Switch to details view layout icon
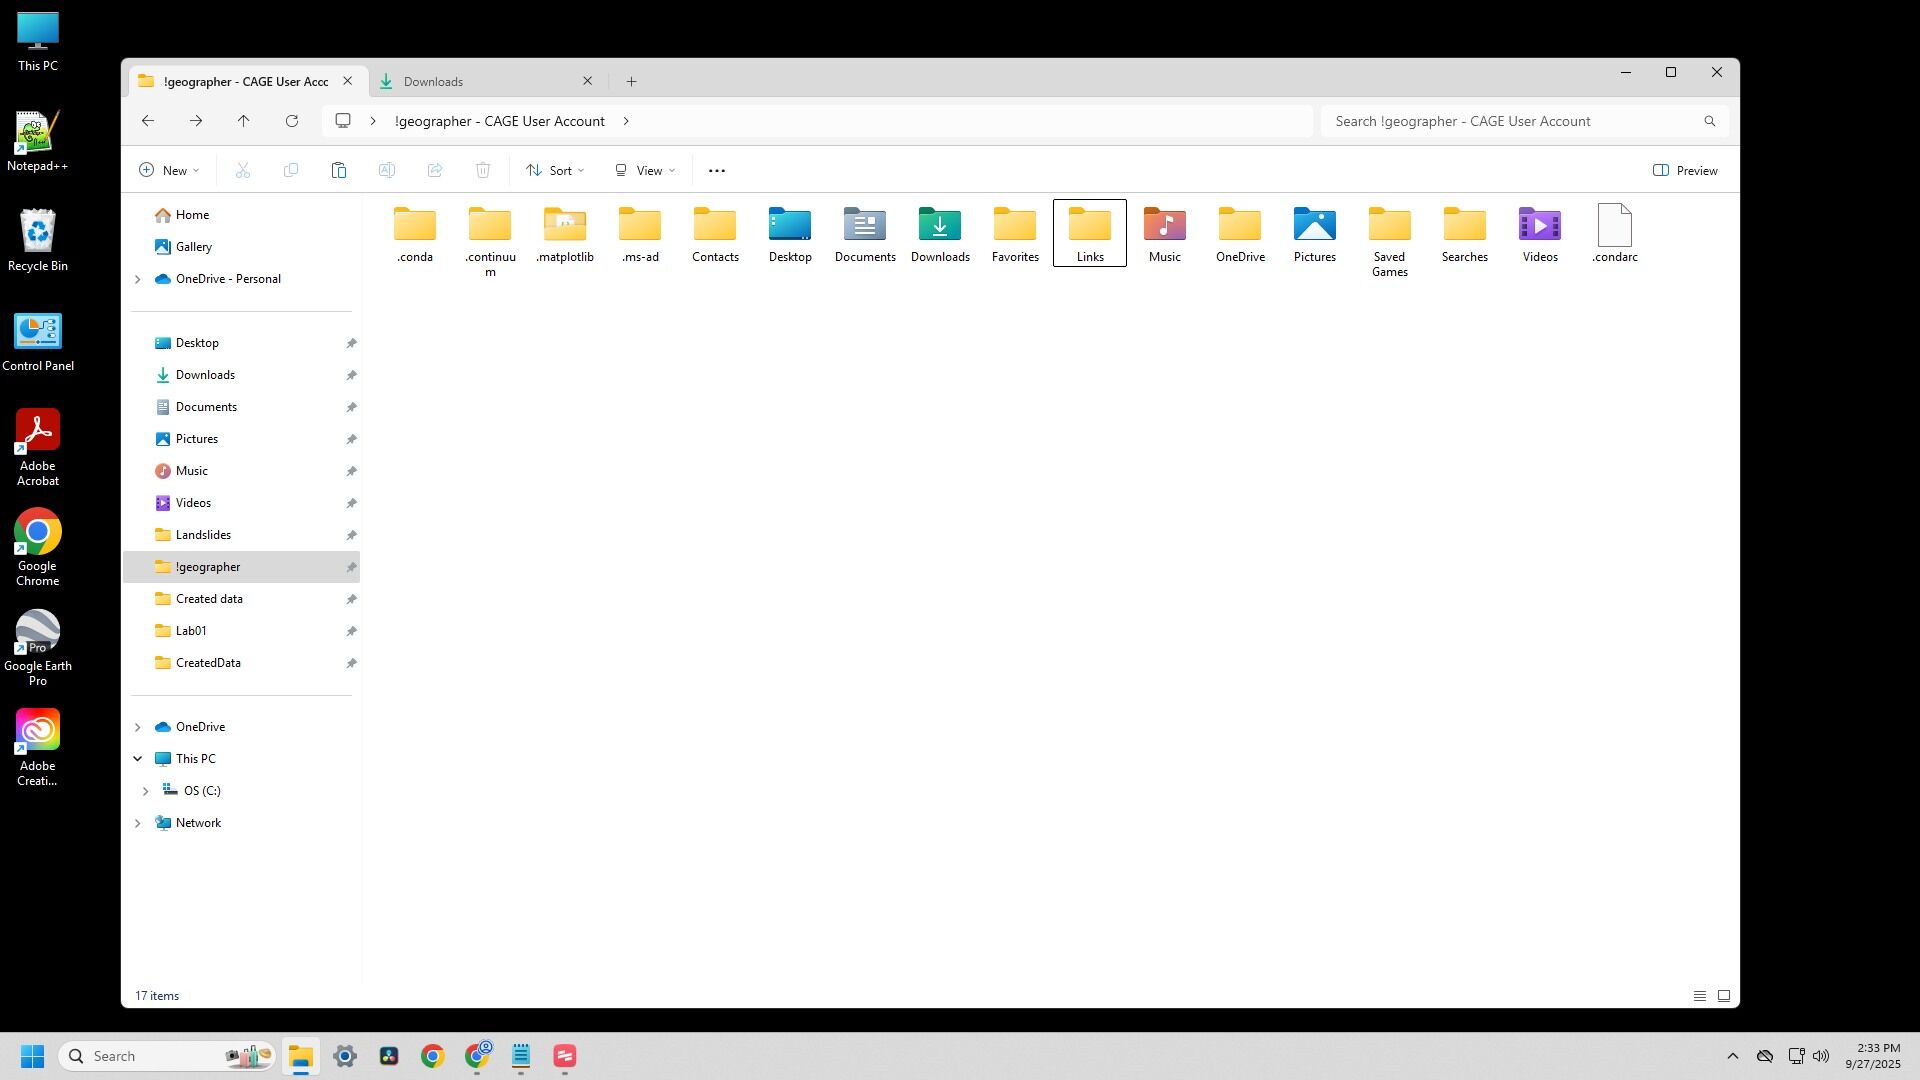 [x=1699, y=996]
